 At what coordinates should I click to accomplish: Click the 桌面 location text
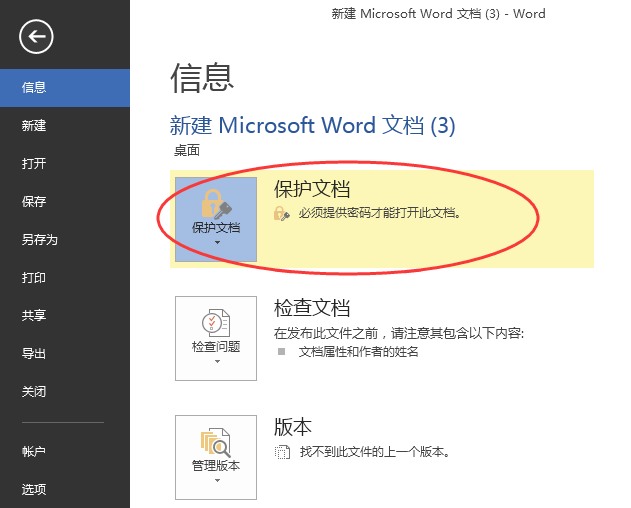187,151
